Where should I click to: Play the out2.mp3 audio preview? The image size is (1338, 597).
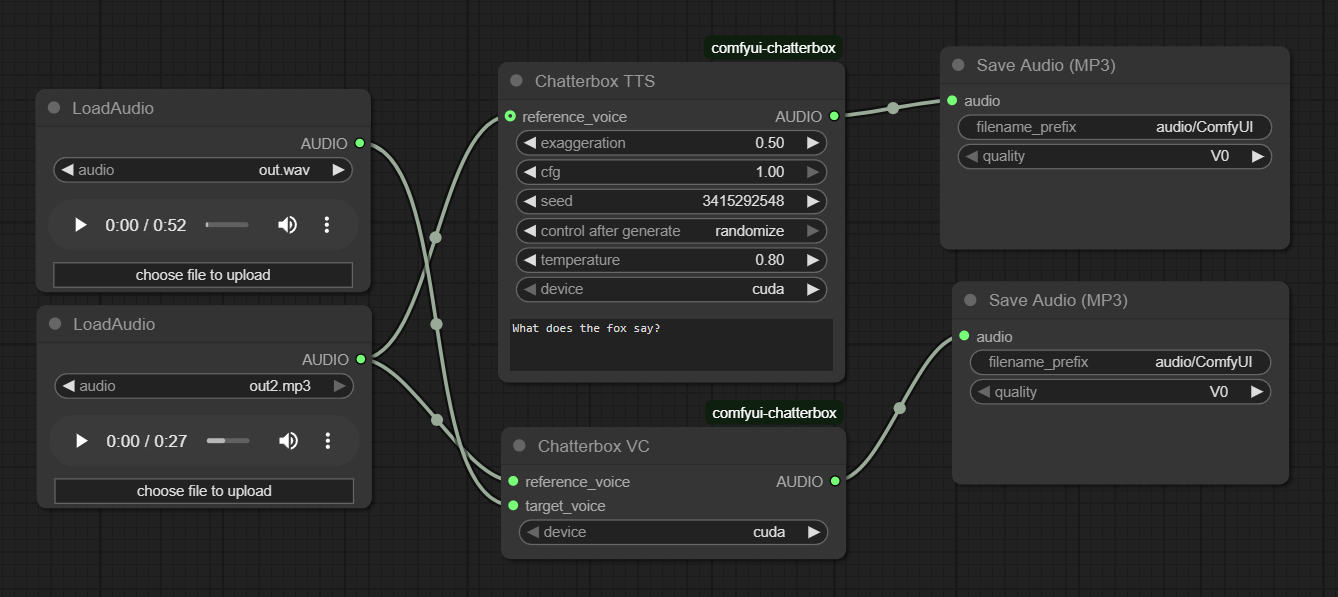[x=82, y=441]
